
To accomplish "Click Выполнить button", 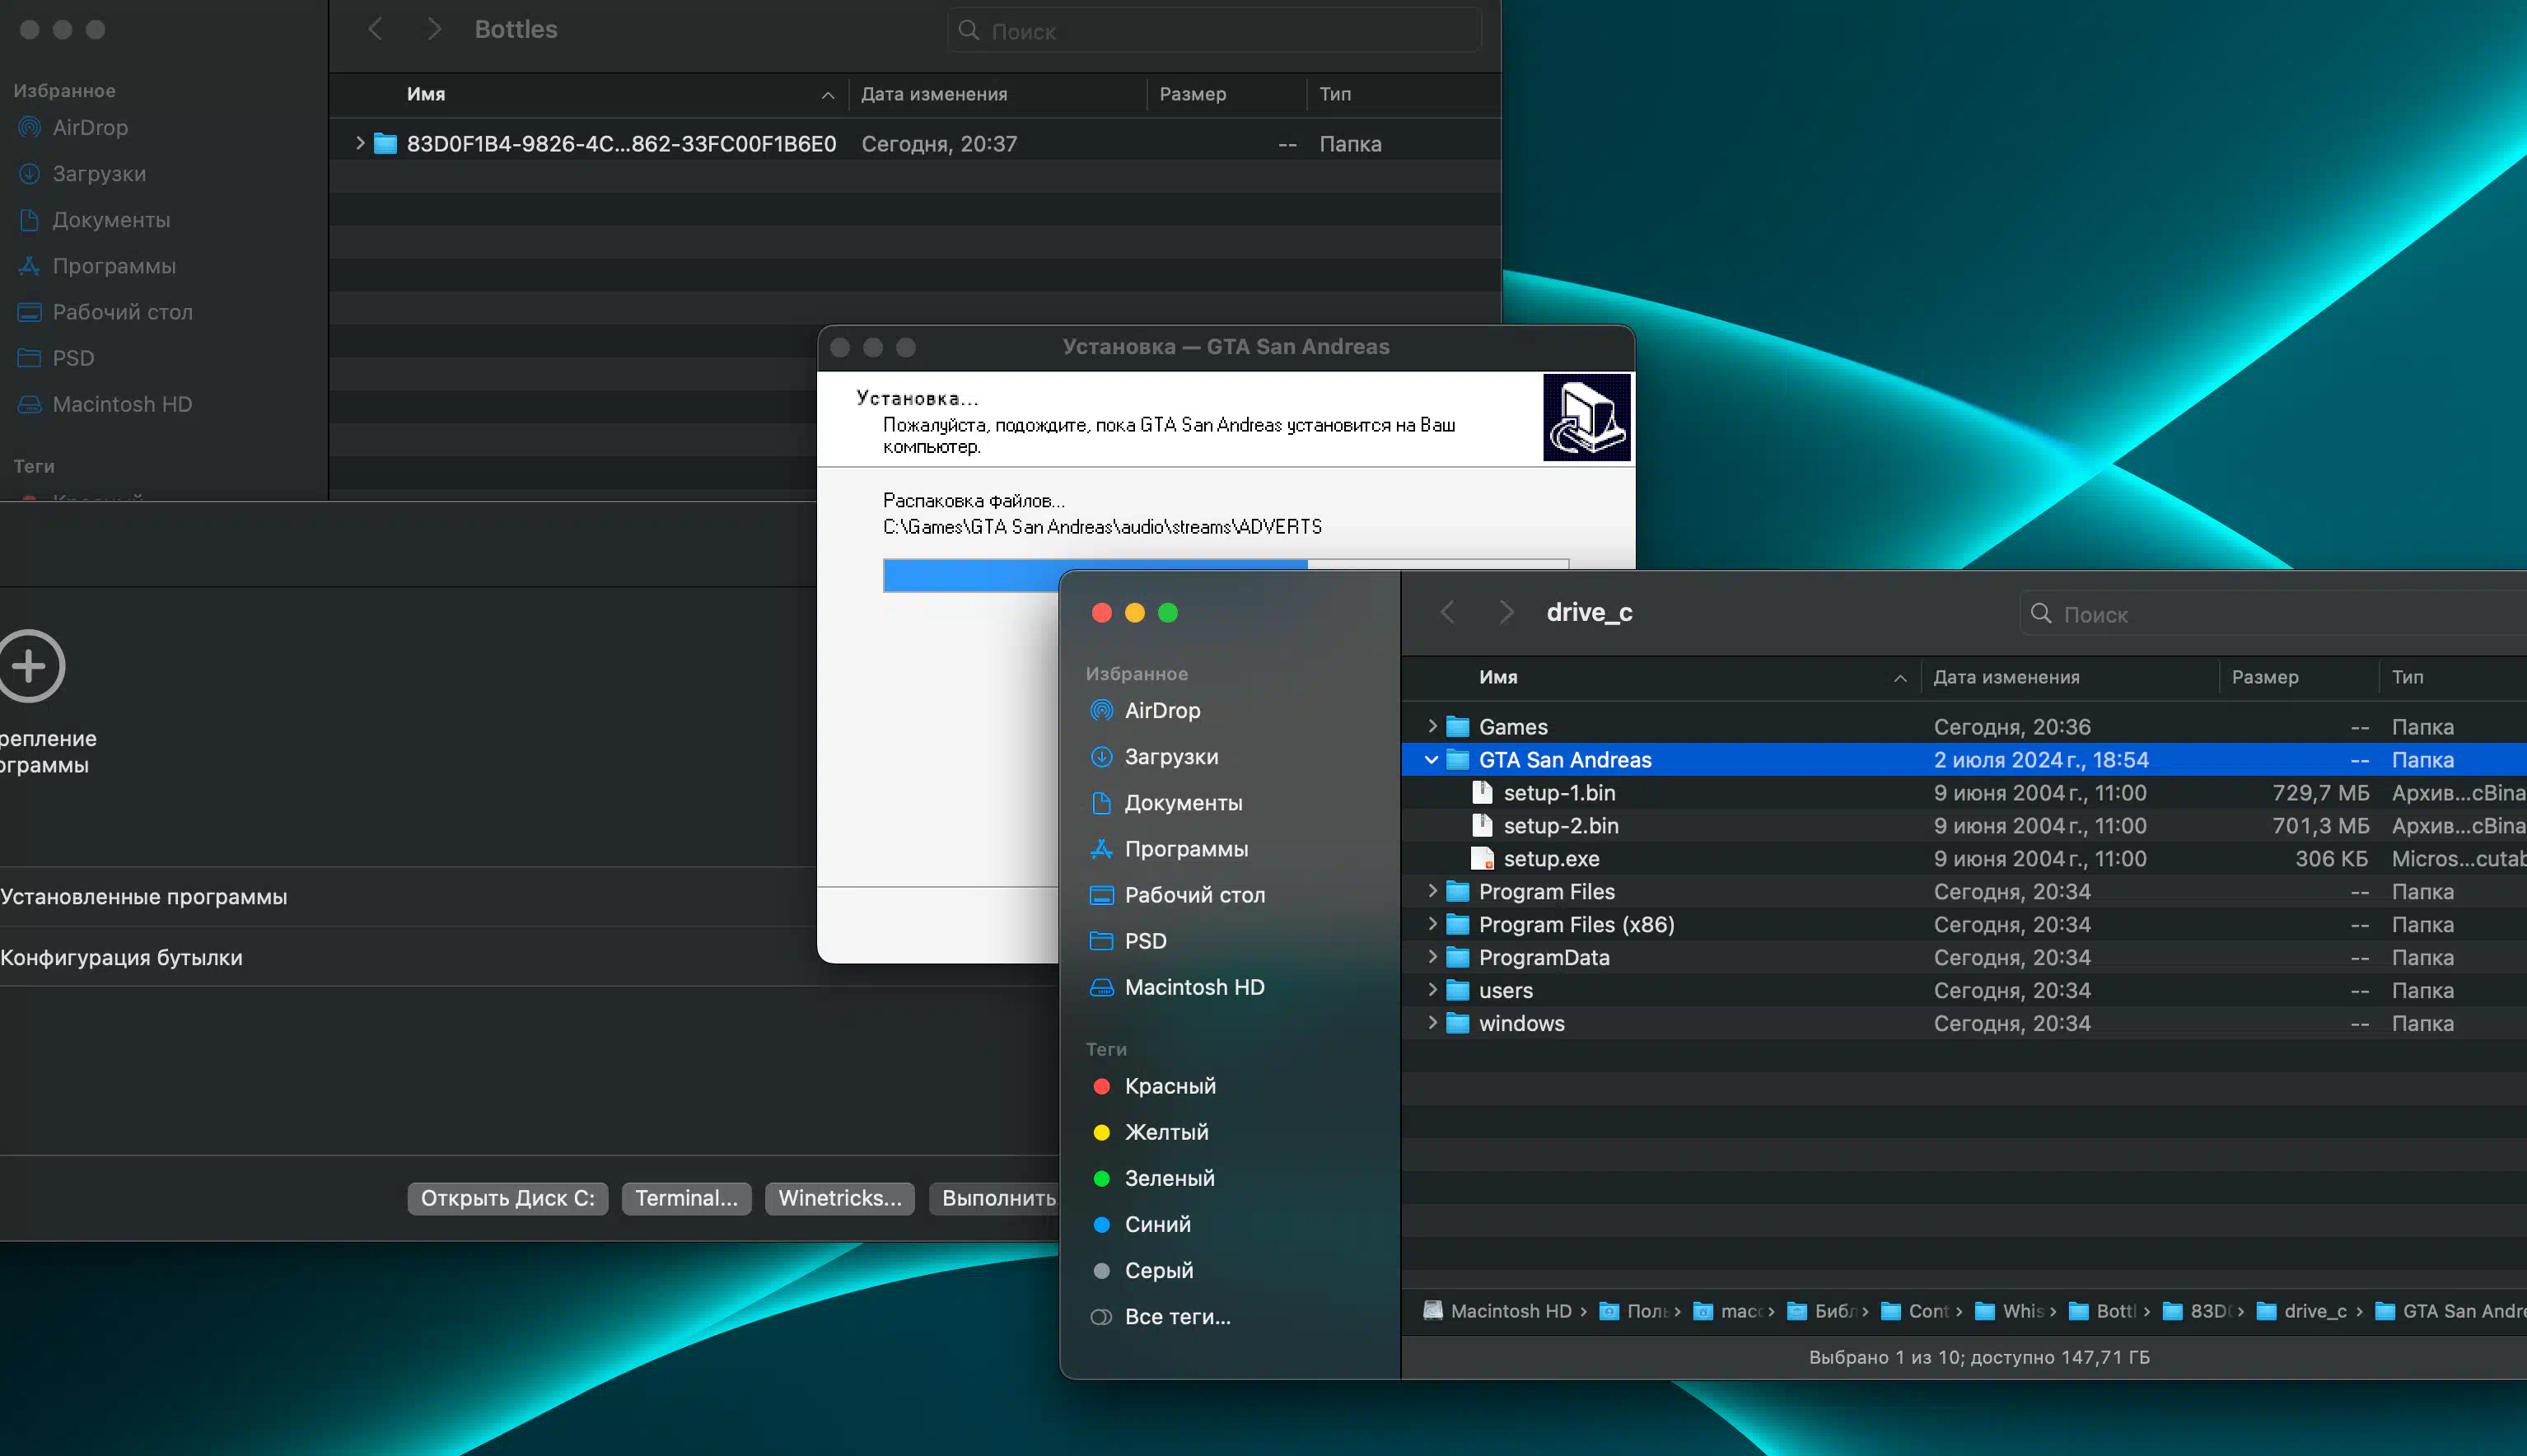I will tap(994, 1197).
